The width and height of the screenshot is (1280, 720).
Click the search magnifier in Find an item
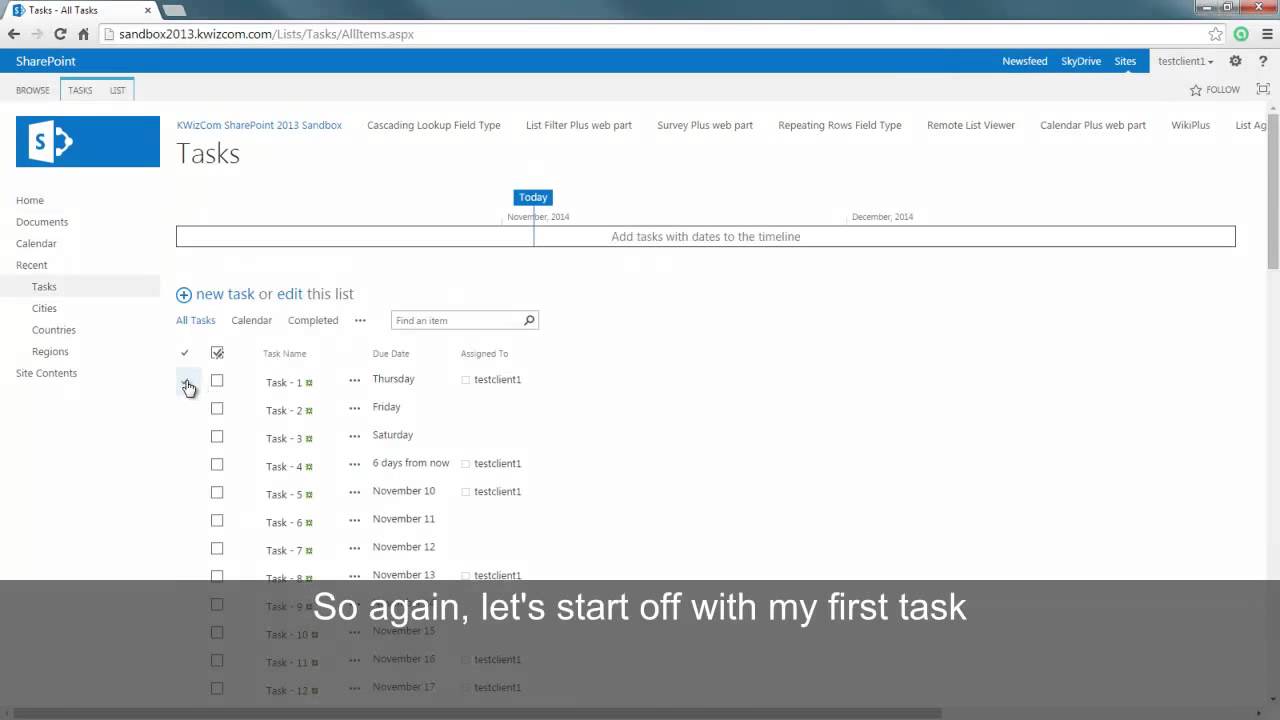(x=530, y=320)
